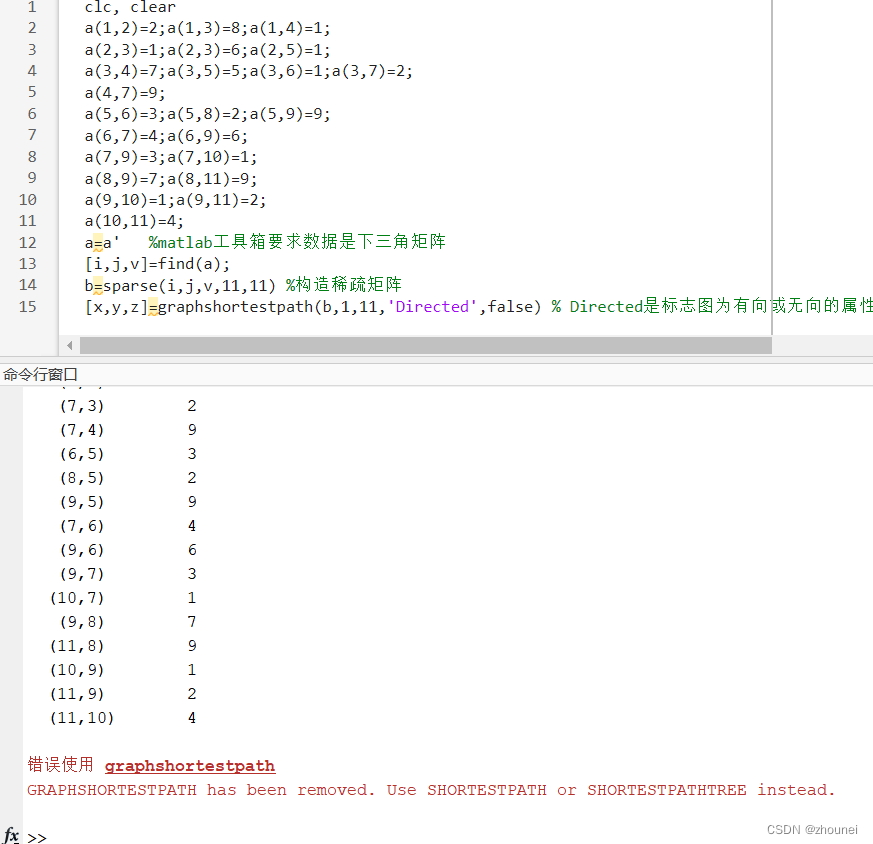Click the left arrow of the horizontal scrollbar
Screen dimensions: 873x844
coord(68,344)
